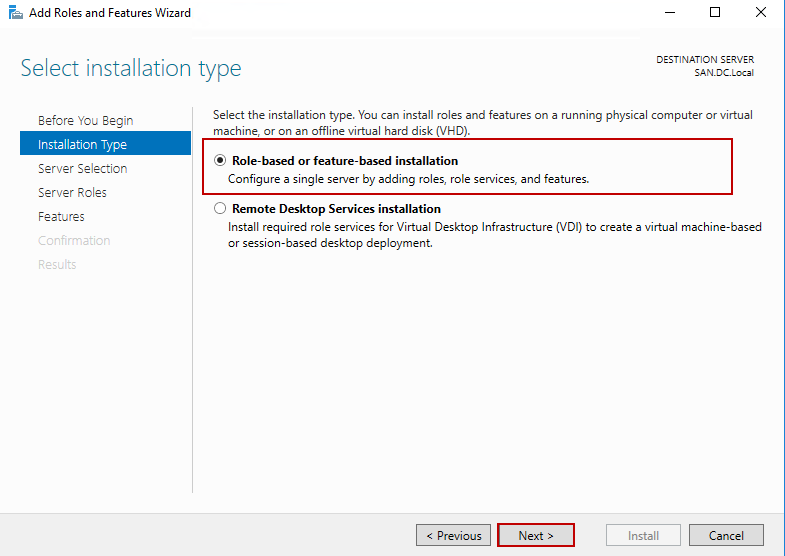Click the Virtual Desktop Infrastructure description text
The height and width of the screenshot is (556, 785).
pos(494,235)
